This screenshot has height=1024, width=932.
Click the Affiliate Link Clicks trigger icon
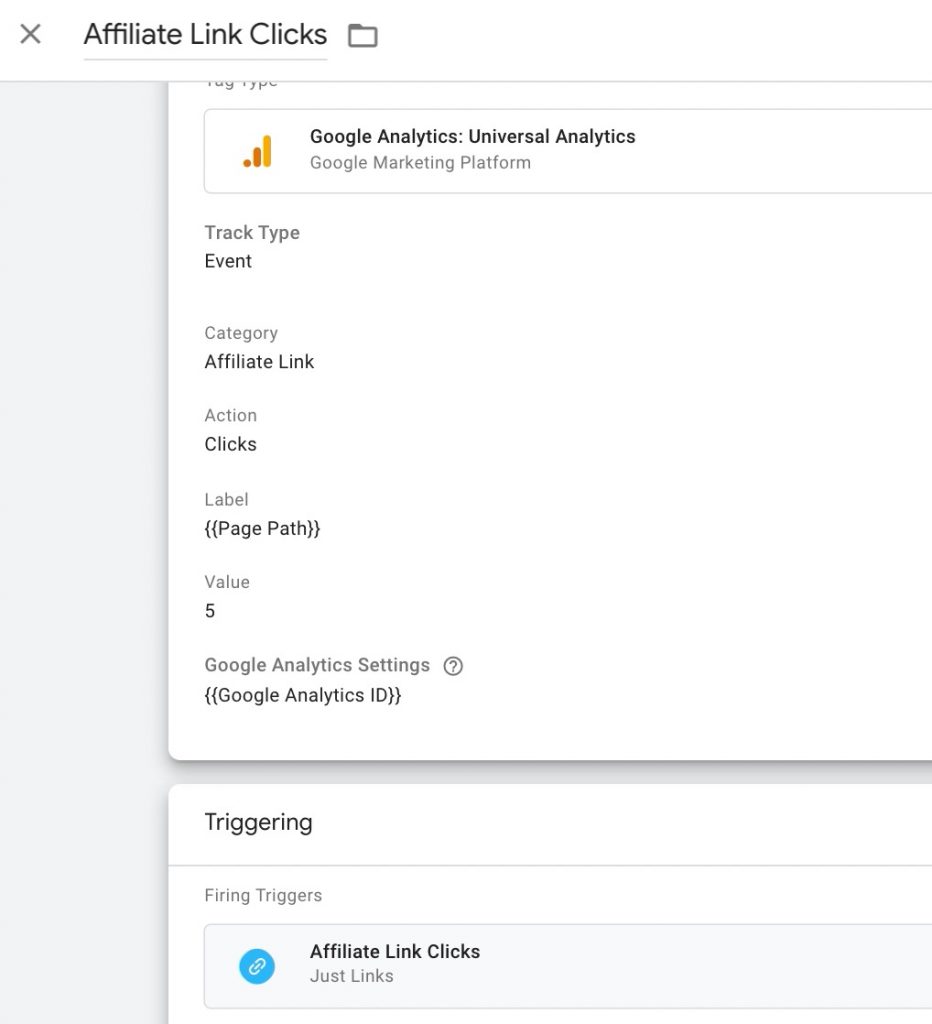click(x=258, y=966)
